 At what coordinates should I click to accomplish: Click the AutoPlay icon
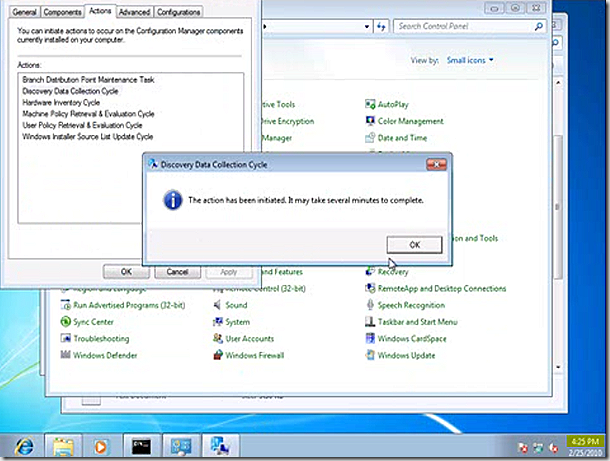(x=370, y=104)
